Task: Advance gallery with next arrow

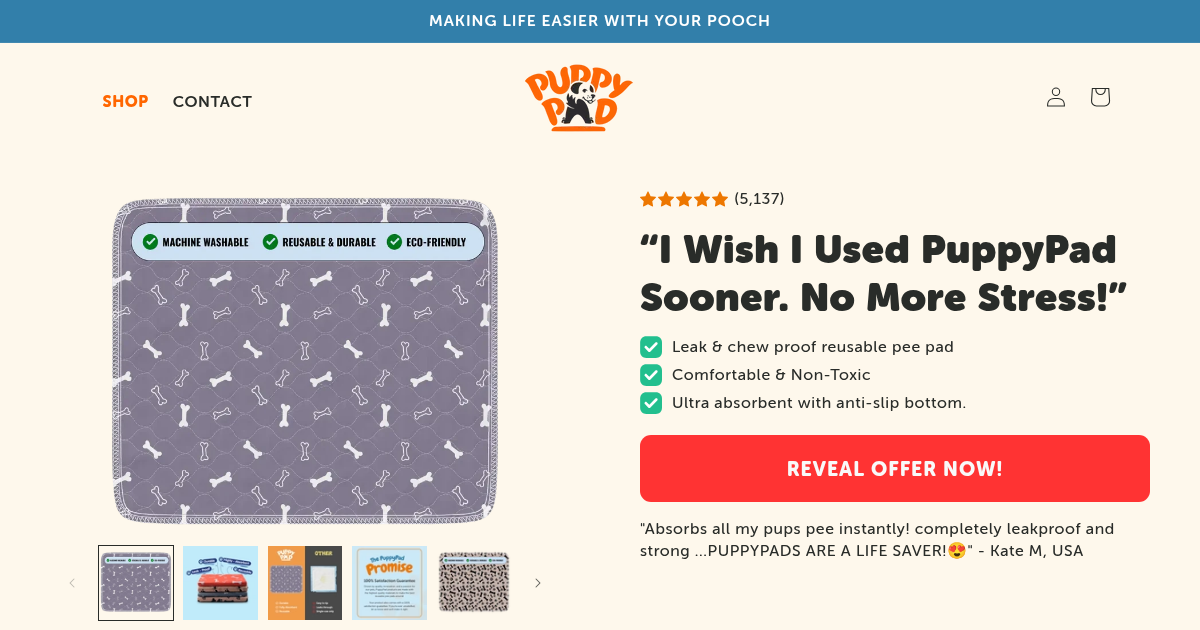Action: tap(537, 583)
